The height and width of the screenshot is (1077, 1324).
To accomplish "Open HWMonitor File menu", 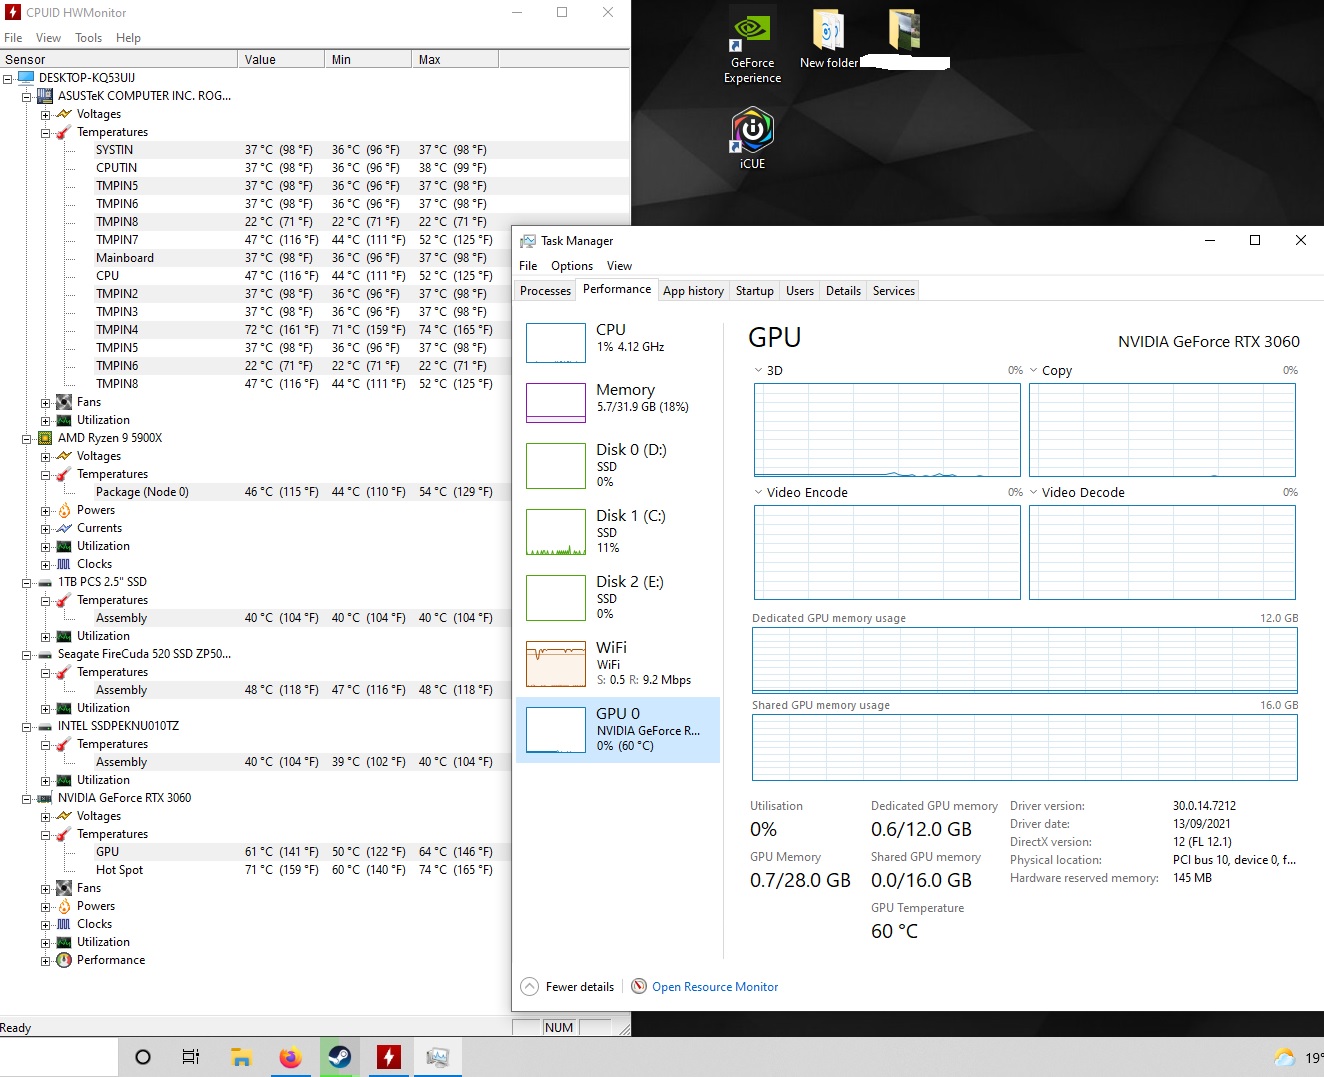I will tap(13, 38).
